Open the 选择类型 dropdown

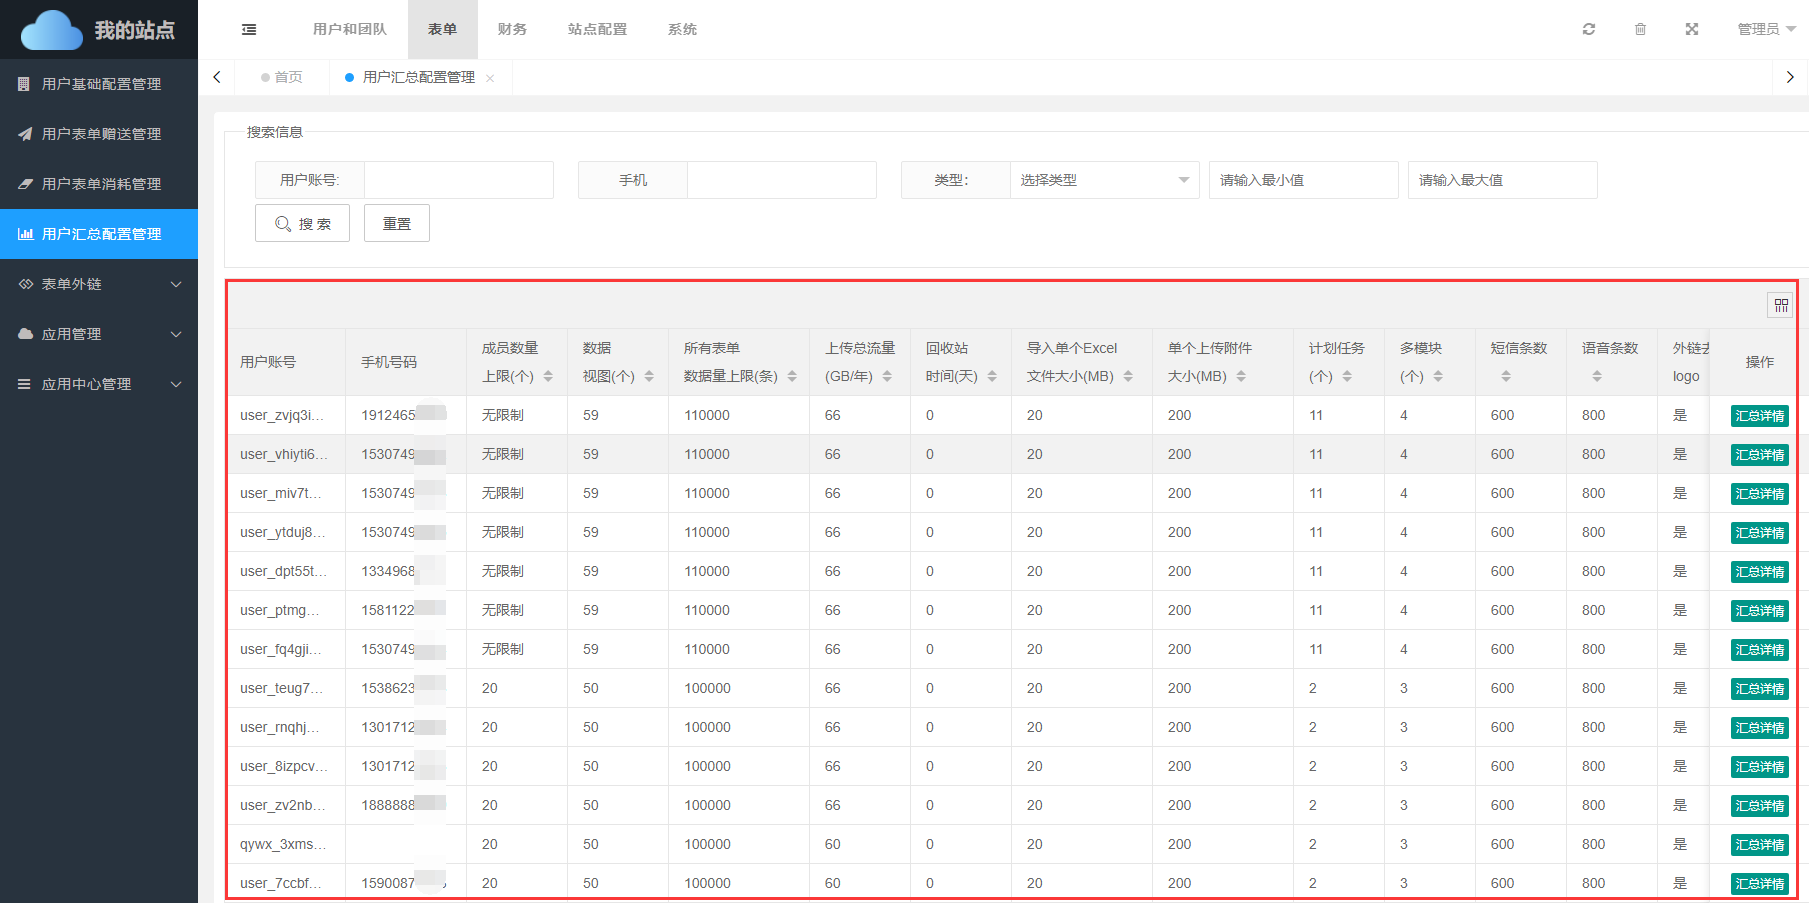pyautogui.click(x=1103, y=180)
